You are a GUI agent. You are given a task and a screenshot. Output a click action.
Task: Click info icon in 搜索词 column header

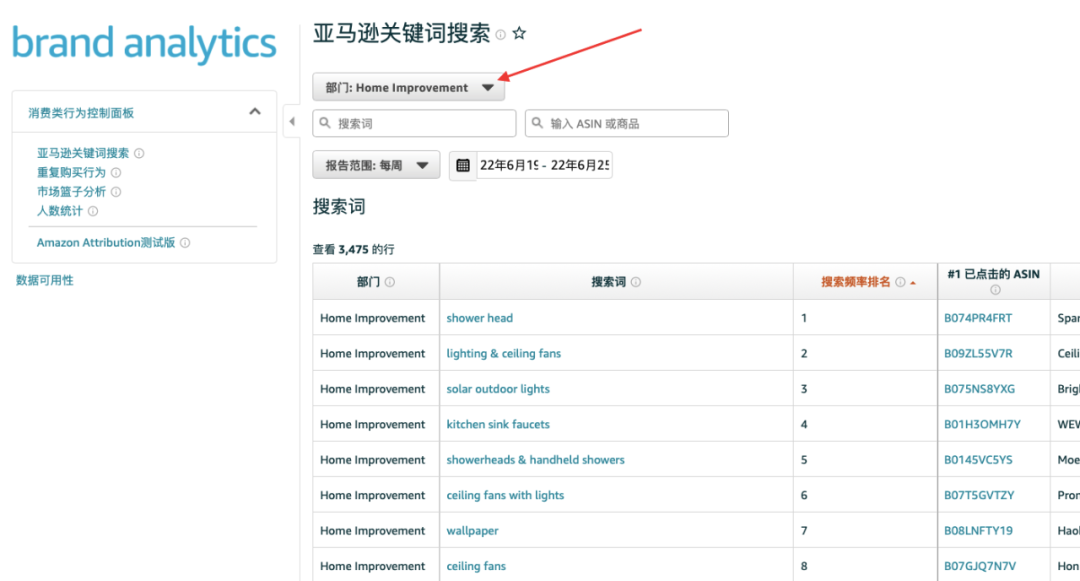[x=636, y=282]
